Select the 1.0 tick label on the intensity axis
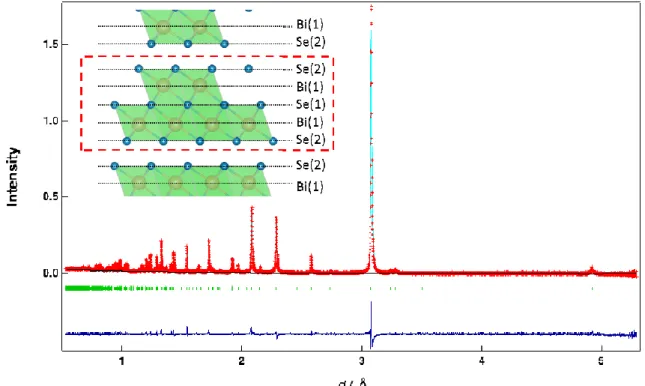 coord(50,121)
